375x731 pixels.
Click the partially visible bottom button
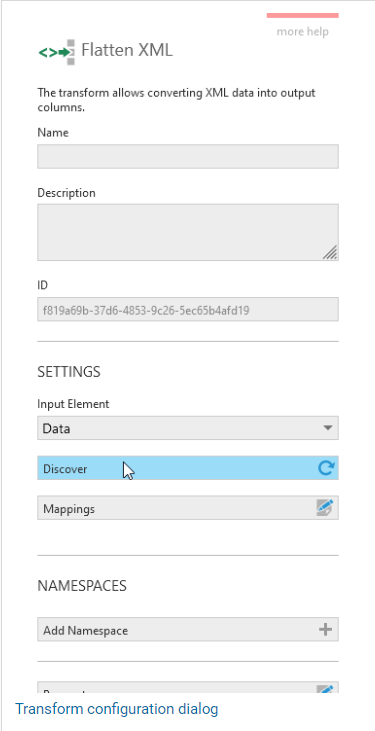(188, 687)
